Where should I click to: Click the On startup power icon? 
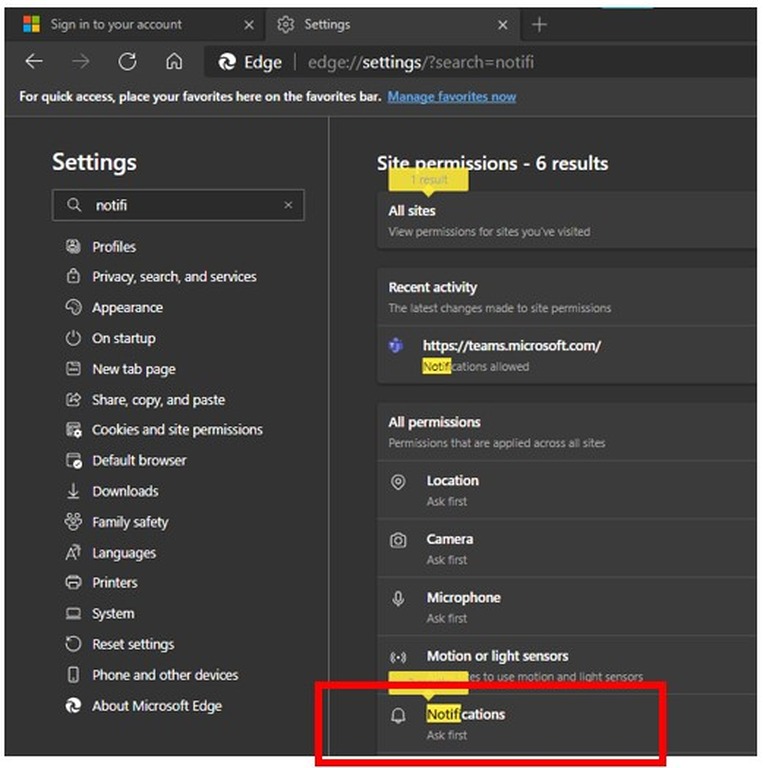coord(73,338)
